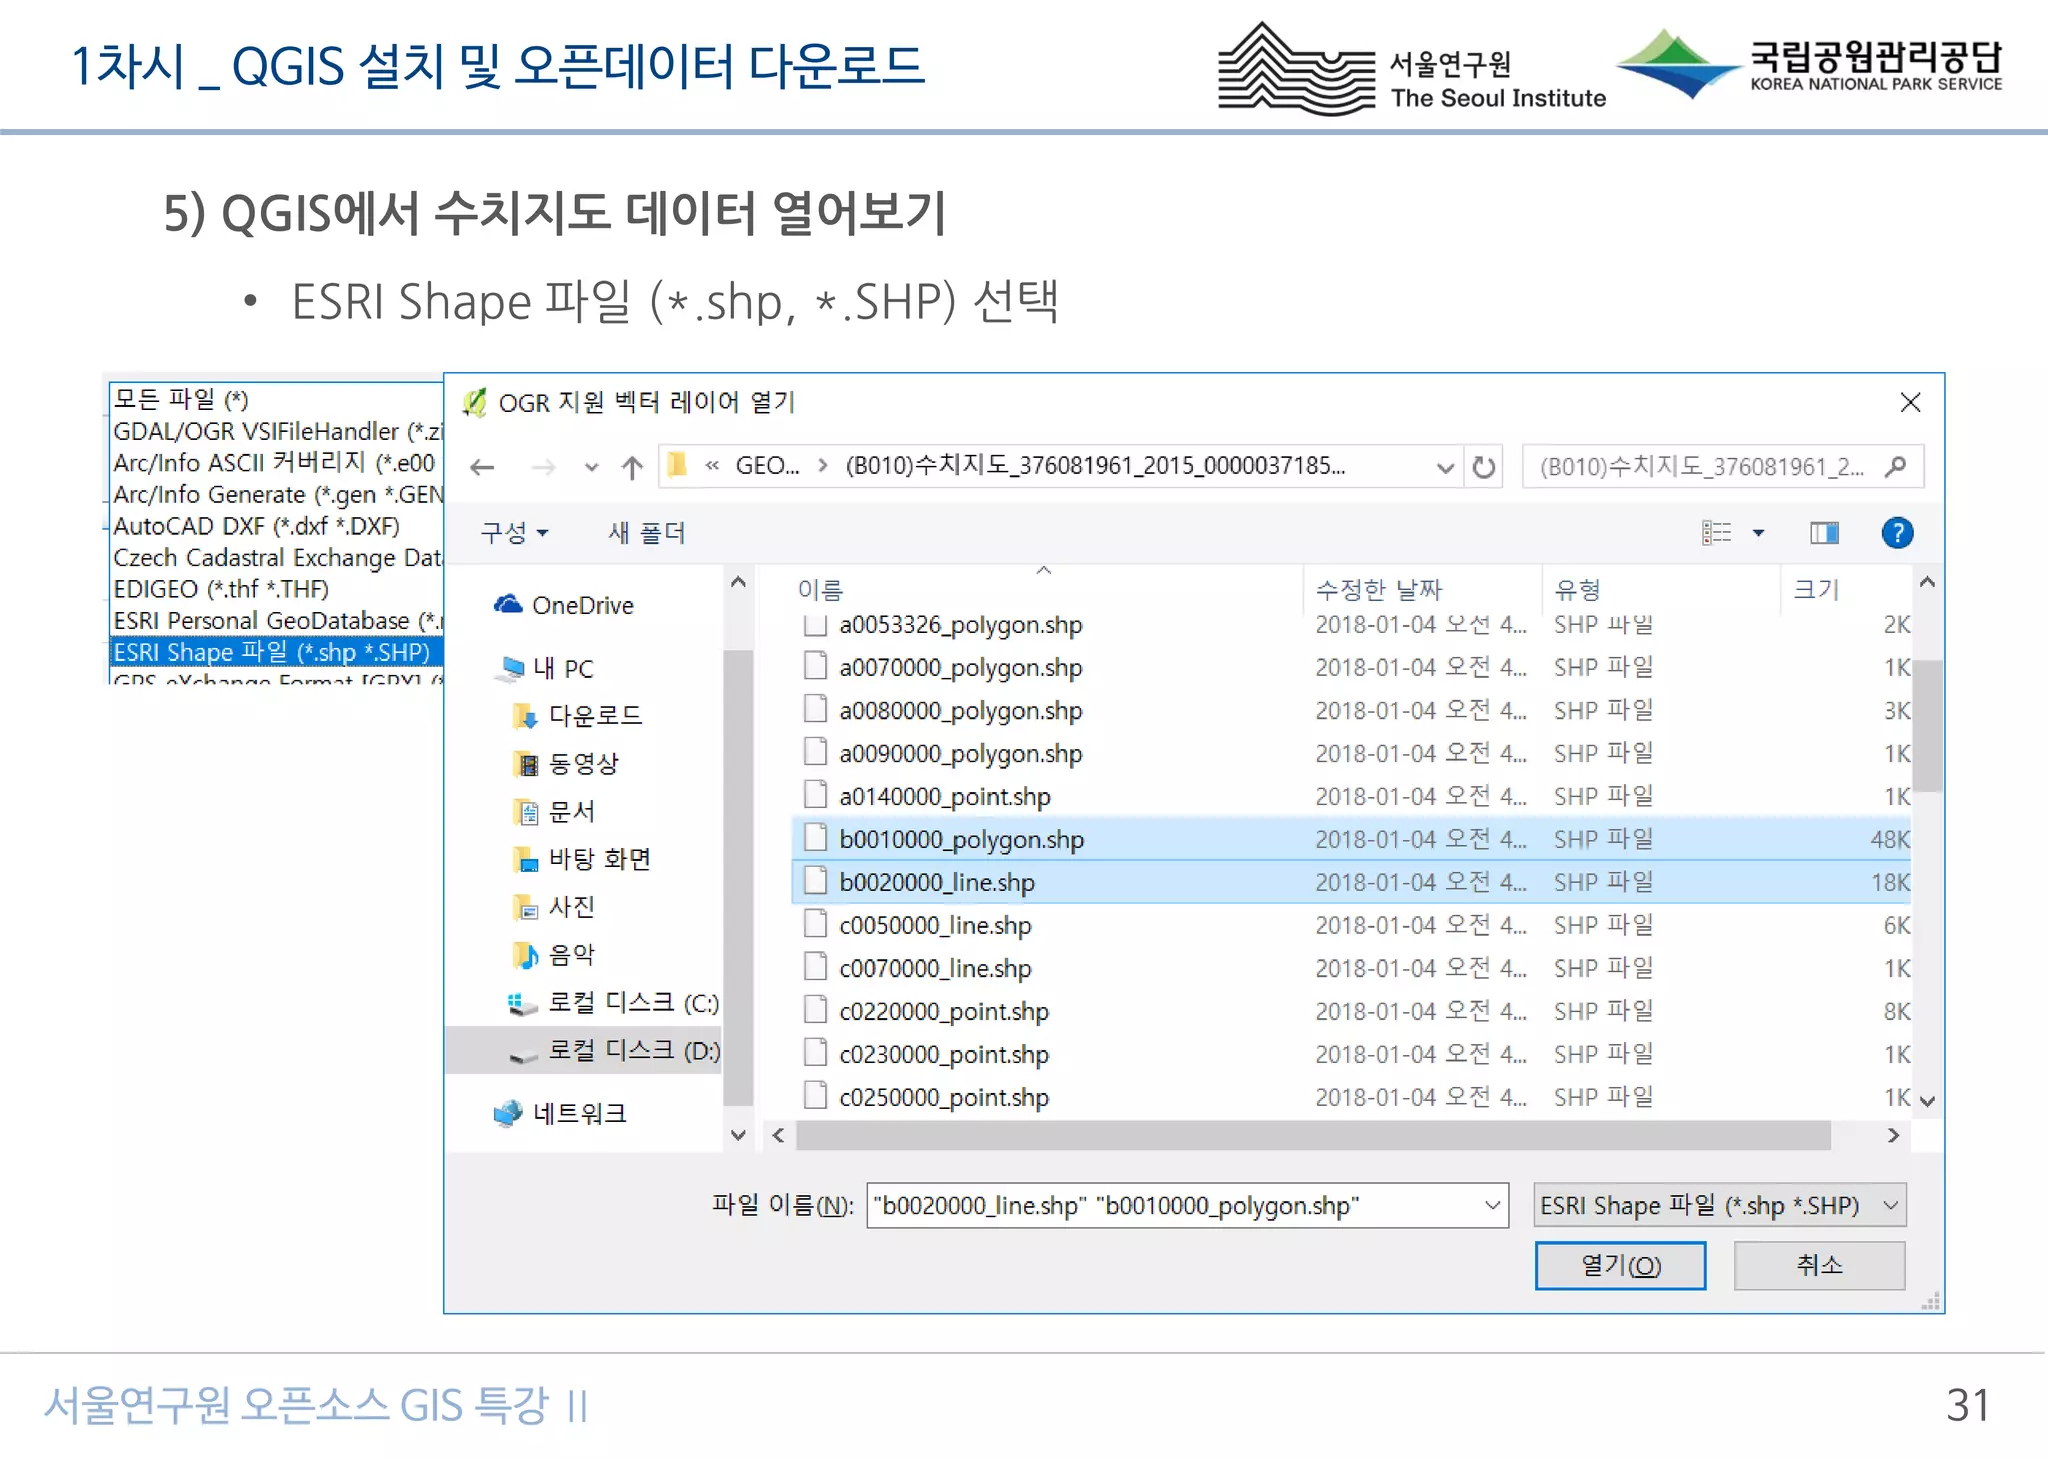Select OneDrive in navigation pane
The width and height of the screenshot is (2048, 1459).
(565, 605)
